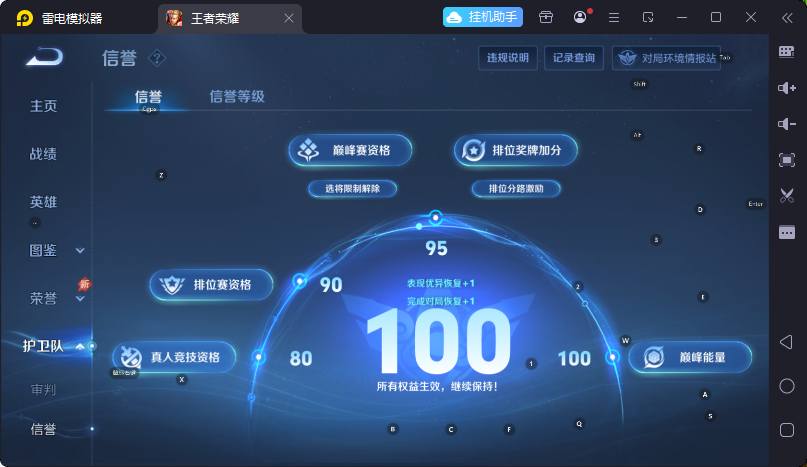807x467 pixels.
Task: Open 英雄 in sidebar
Action: pyautogui.click(x=43, y=202)
